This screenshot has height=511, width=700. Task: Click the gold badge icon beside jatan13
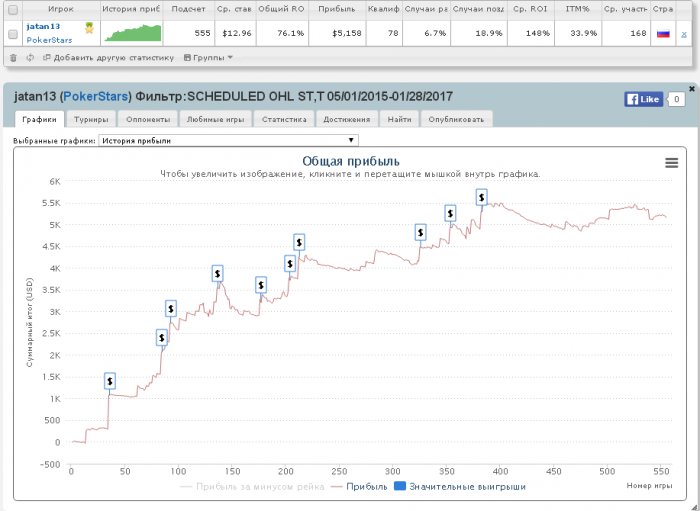point(89,28)
